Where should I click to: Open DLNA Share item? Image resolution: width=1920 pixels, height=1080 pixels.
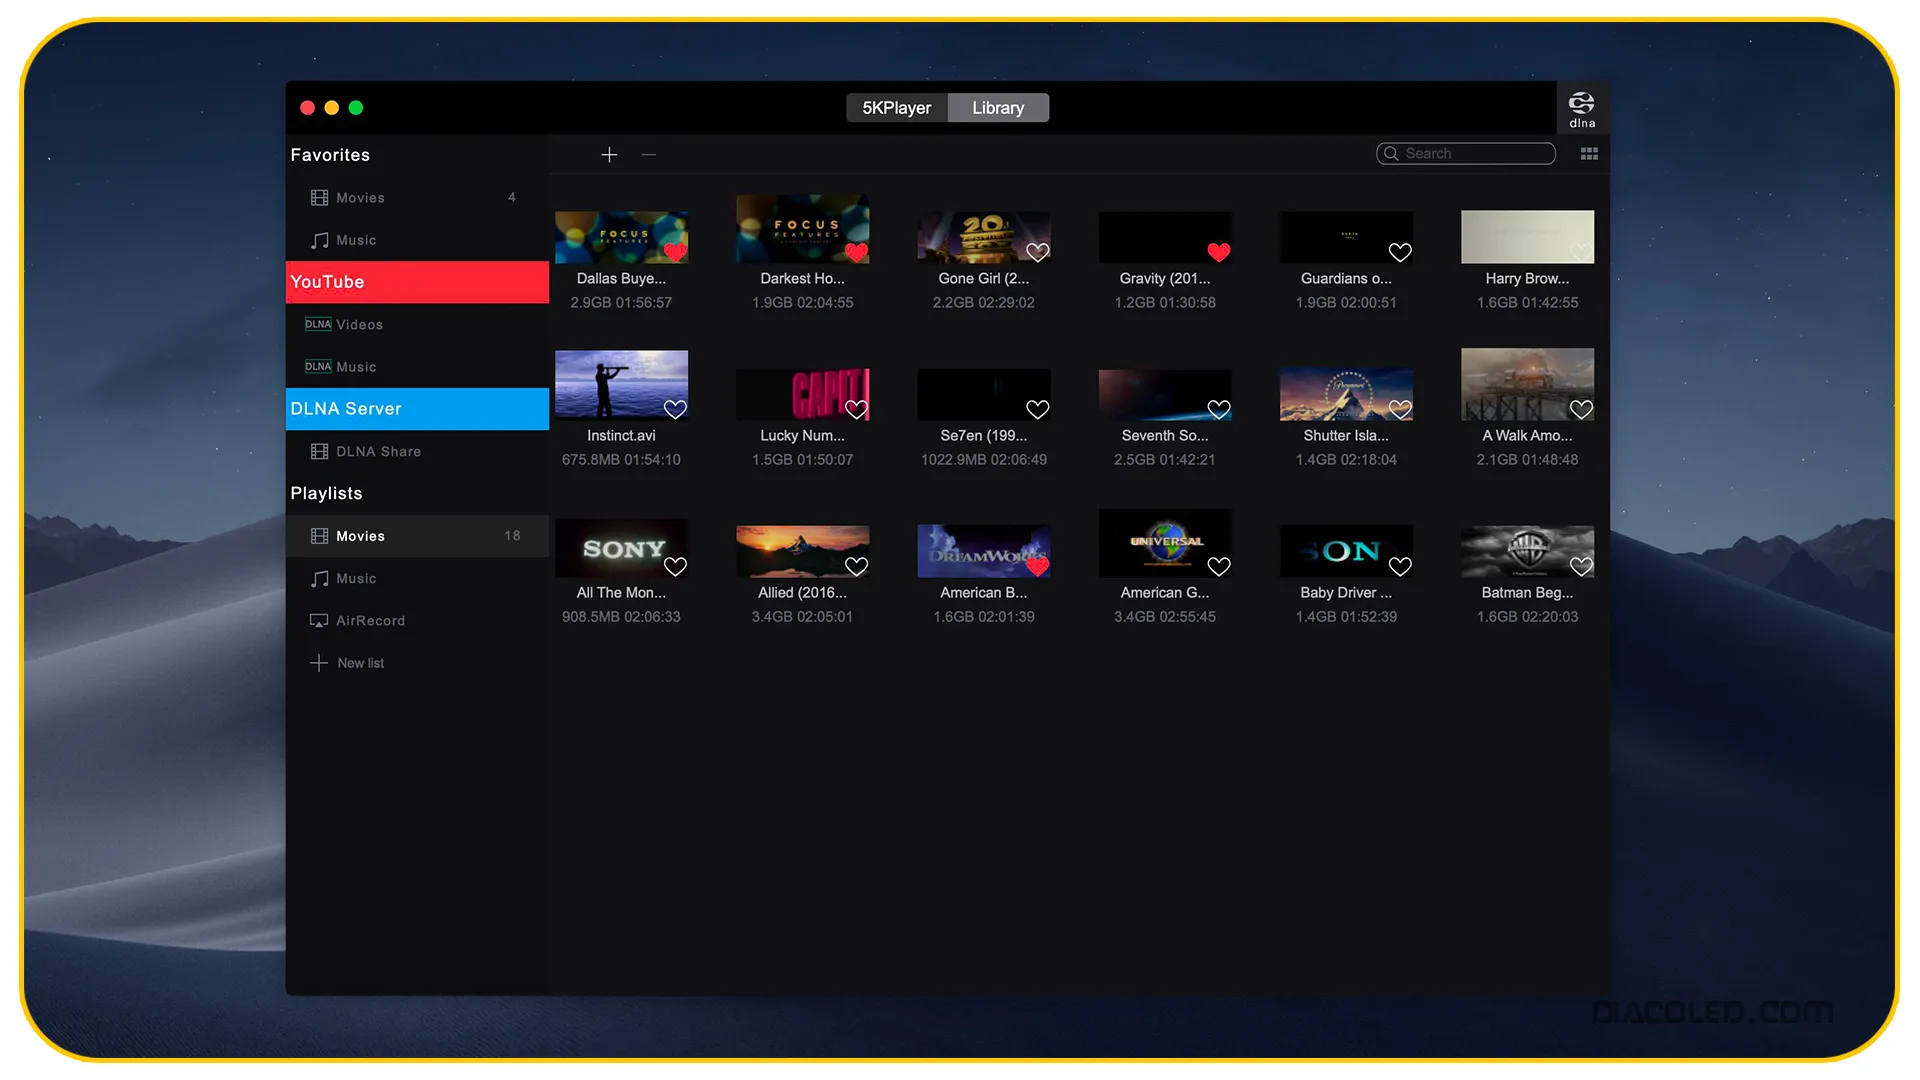coord(417,452)
